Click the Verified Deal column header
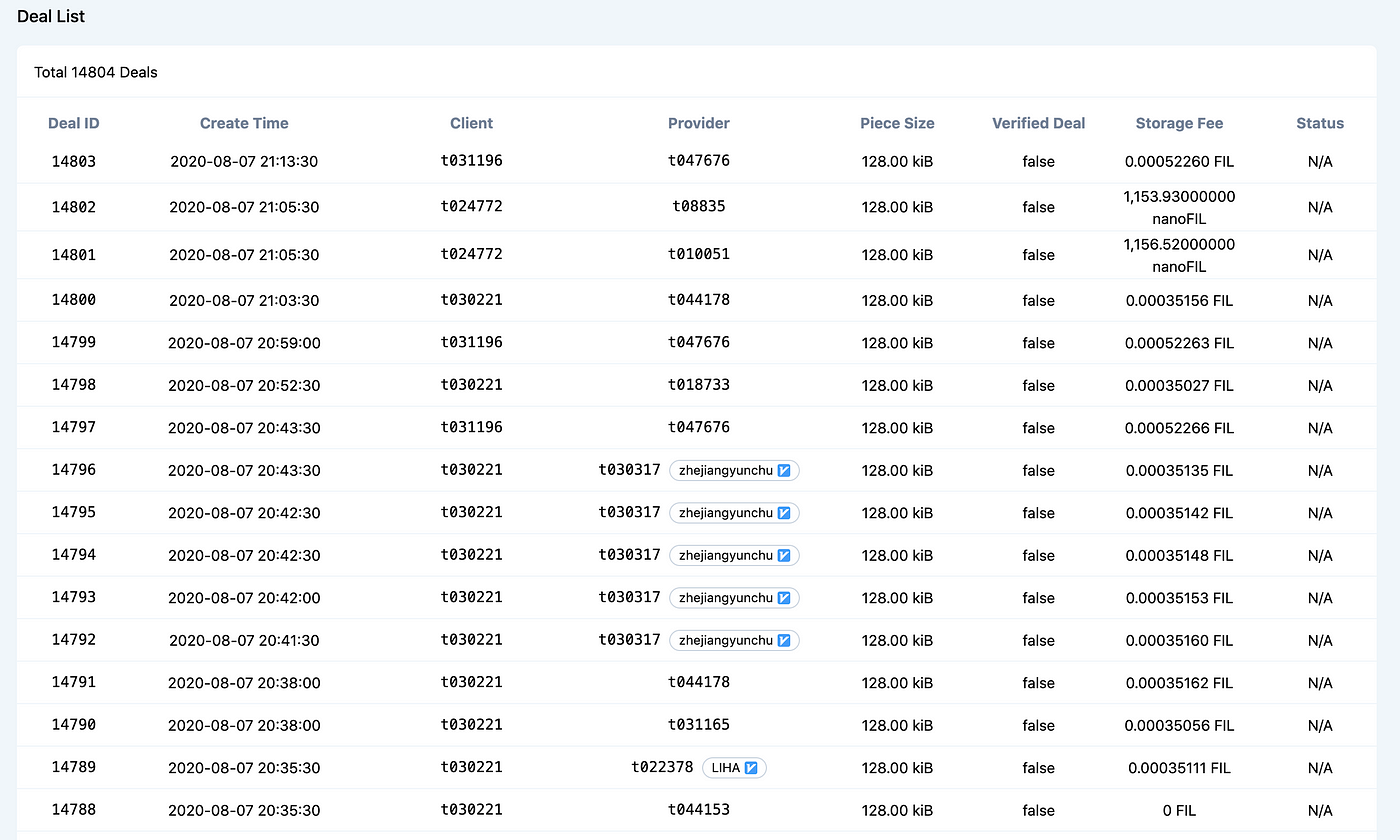The width and height of the screenshot is (1400, 840). tap(1038, 124)
